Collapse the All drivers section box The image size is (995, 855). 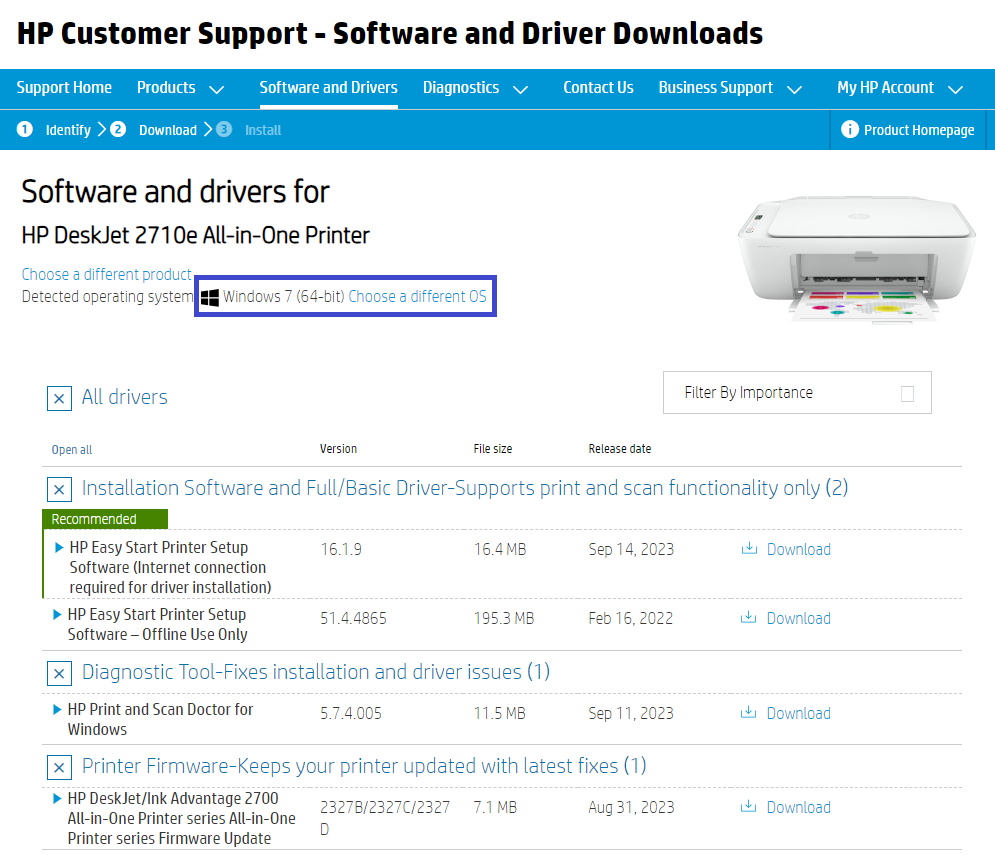(x=59, y=399)
